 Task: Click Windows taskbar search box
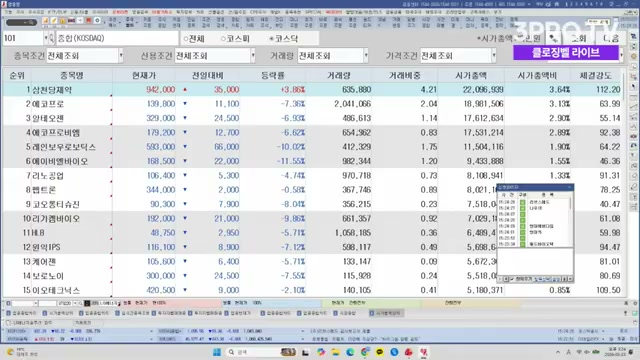(261, 352)
